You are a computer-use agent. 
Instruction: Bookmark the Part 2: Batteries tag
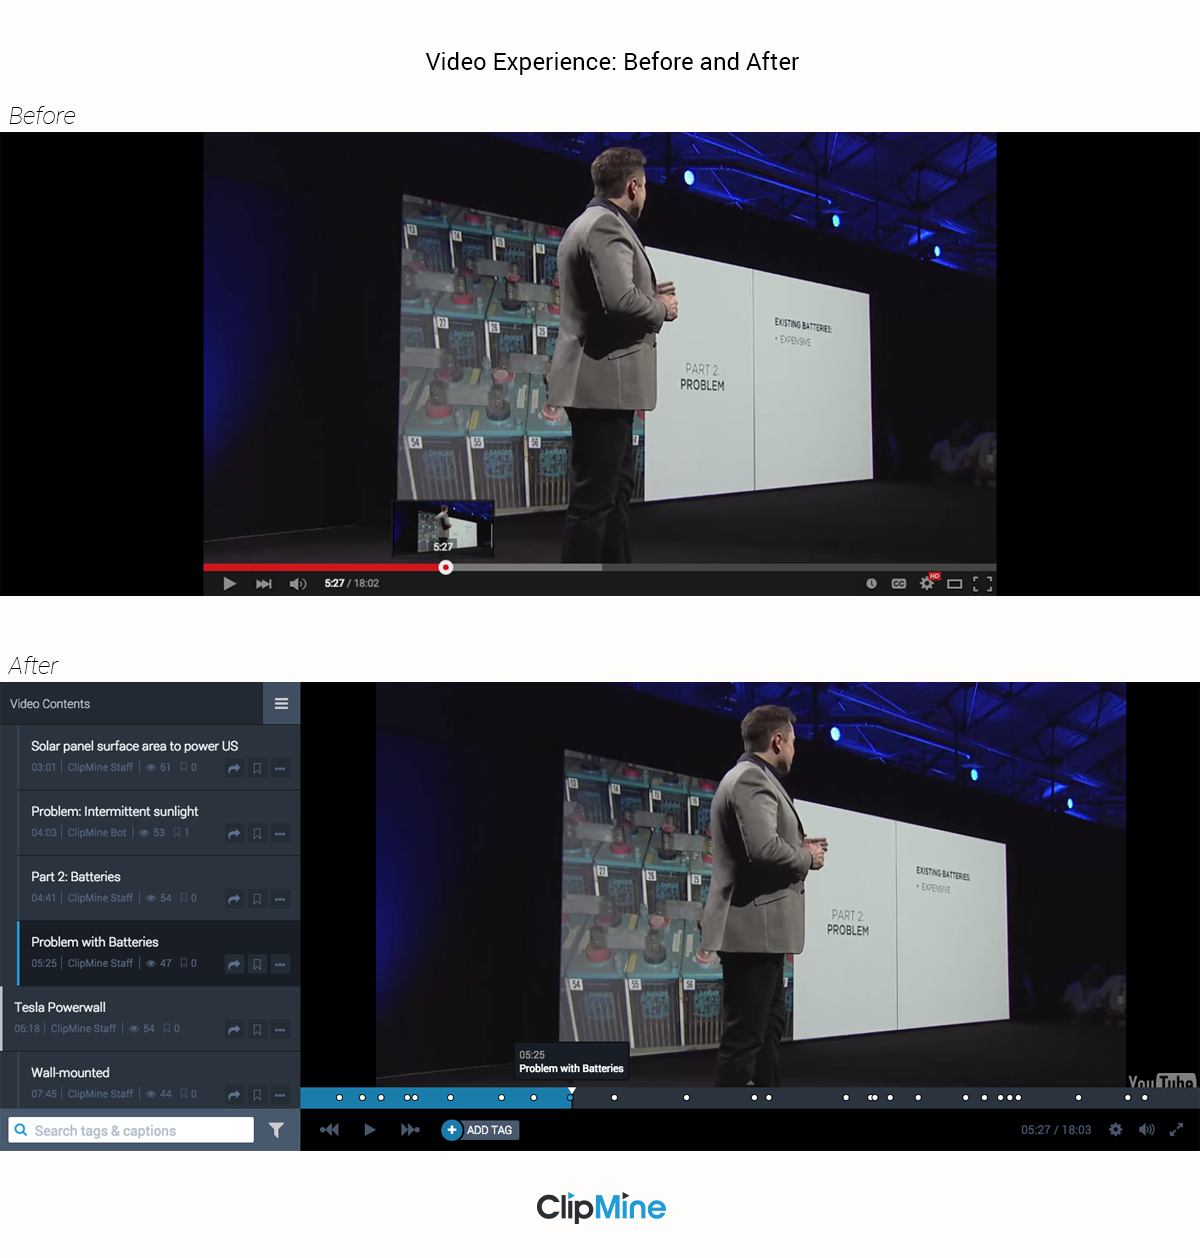pyautogui.click(x=257, y=899)
